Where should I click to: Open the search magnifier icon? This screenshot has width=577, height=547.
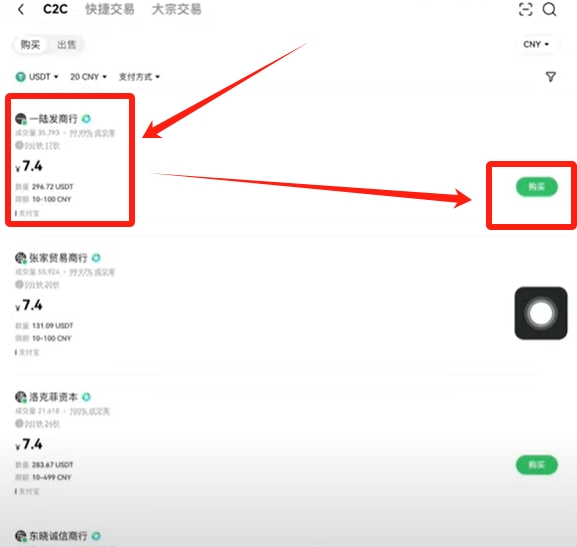[549, 10]
